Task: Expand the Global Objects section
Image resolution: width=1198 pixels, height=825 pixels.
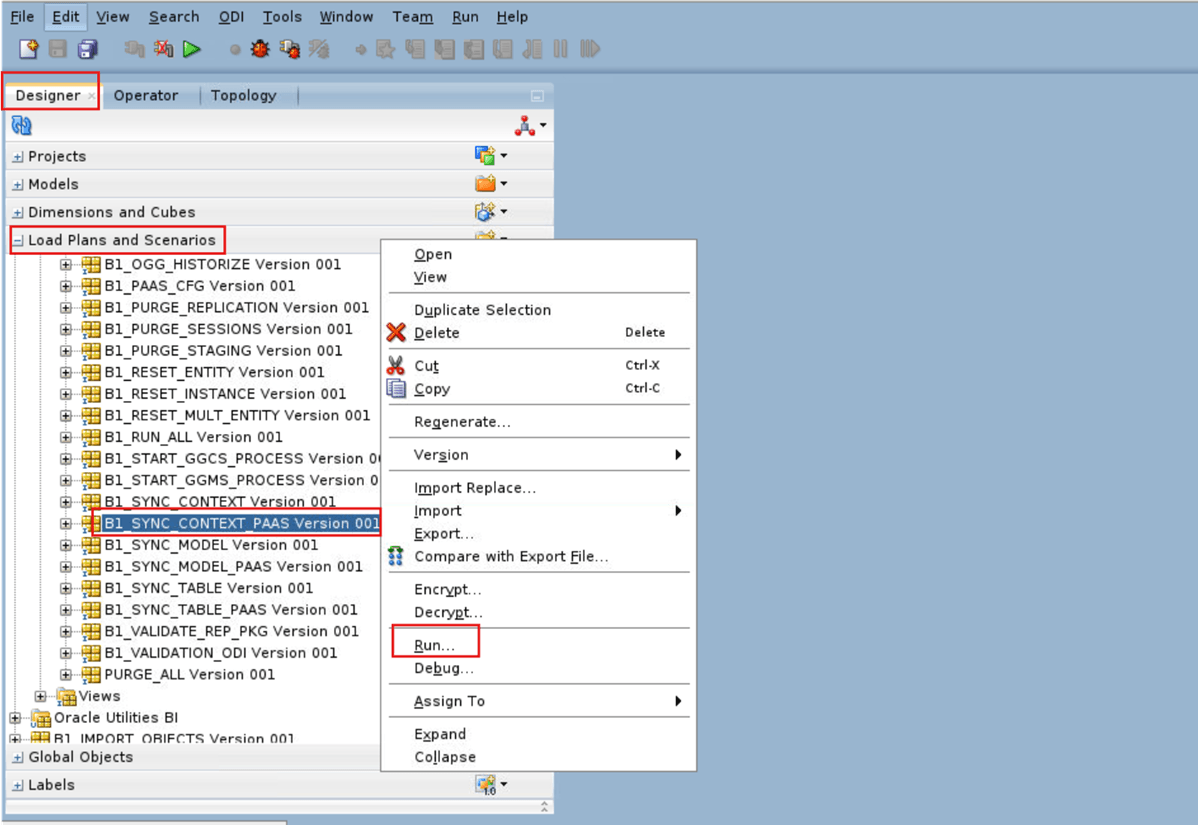Action: tap(17, 757)
